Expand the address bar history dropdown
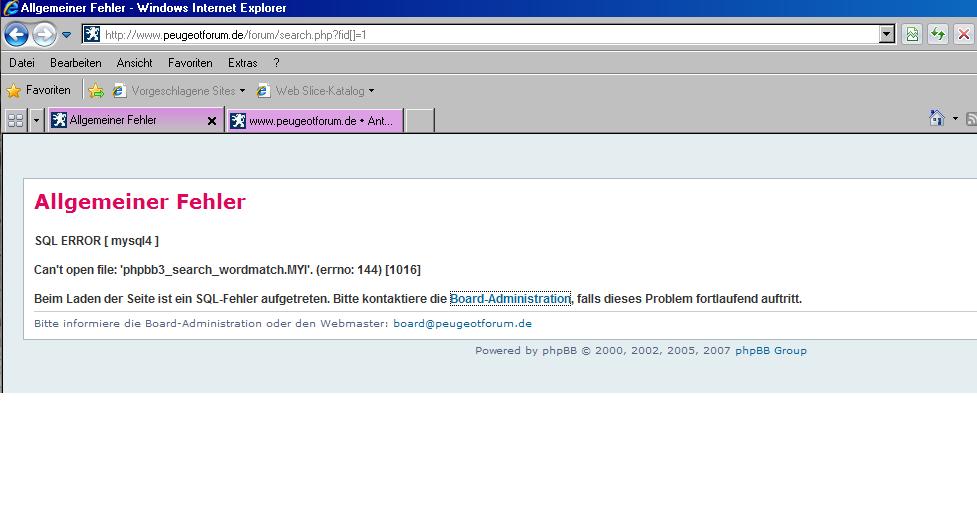The image size is (977, 512). [886, 35]
